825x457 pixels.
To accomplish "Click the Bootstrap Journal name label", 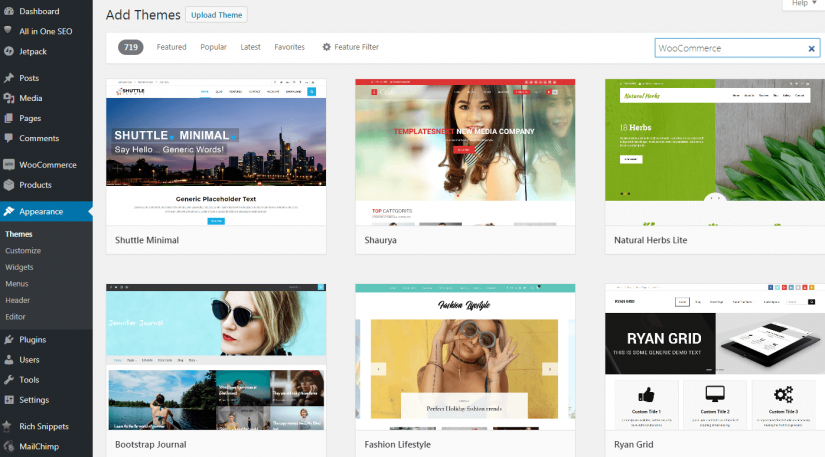I will [x=150, y=444].
